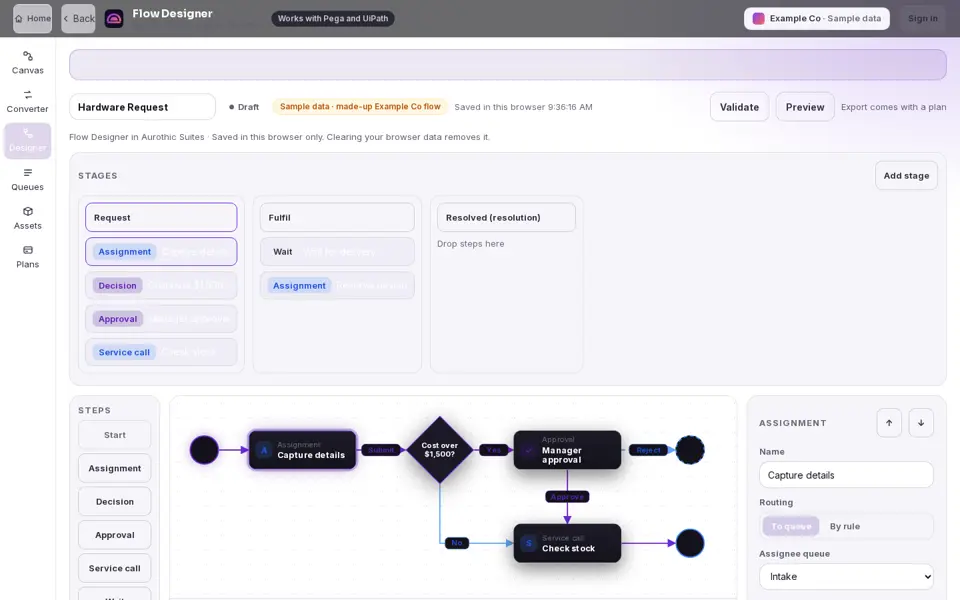Select the start circle node on canvas
This screenshot has width=960, height=600.
coord(204,450)
